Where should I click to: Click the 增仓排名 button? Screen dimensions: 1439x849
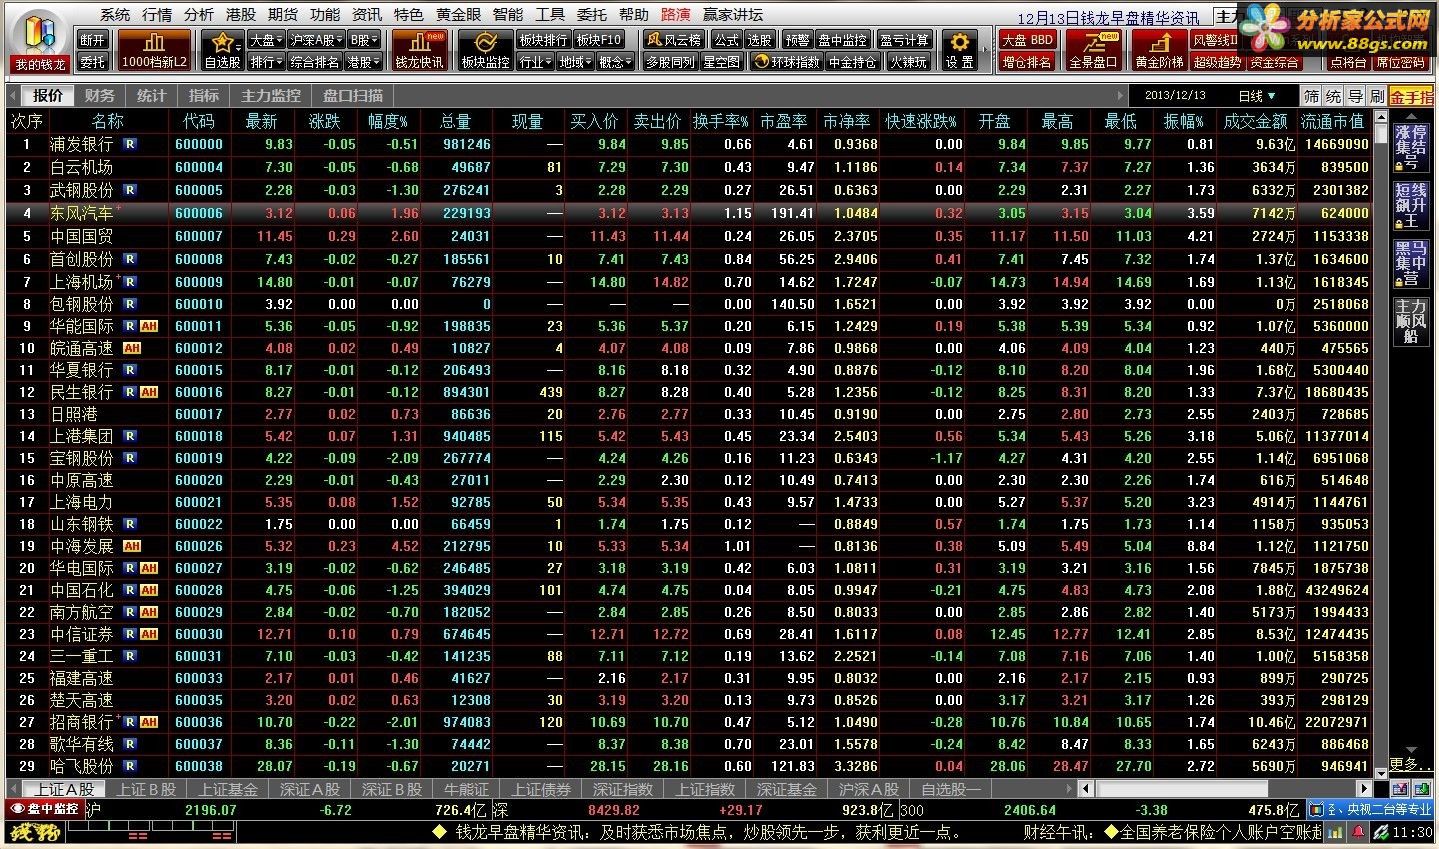[x=1027, y=62]
